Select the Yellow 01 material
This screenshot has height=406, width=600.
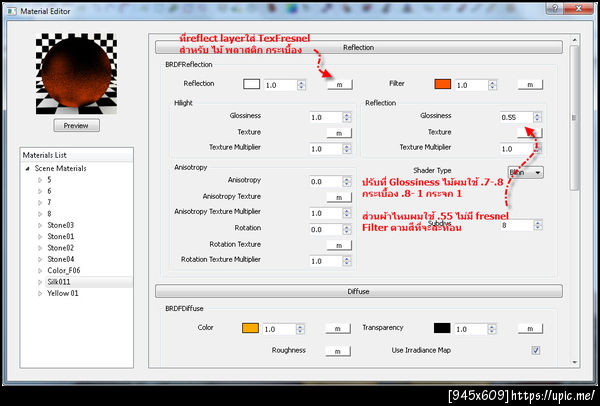click(62, 293)
